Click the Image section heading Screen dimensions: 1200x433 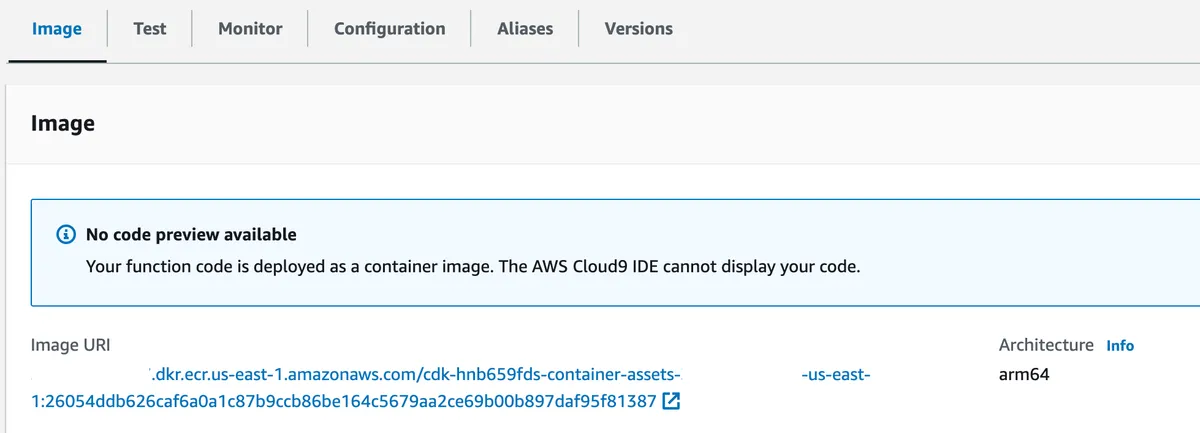pos(63,124)
